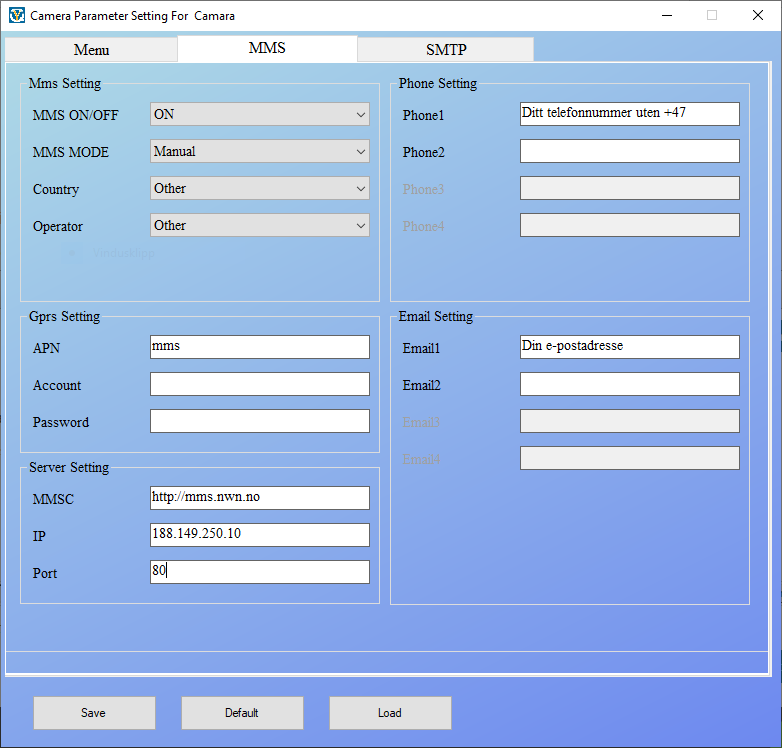
Task: Click the 'Email2' label
Action: (x=421, y=385)
